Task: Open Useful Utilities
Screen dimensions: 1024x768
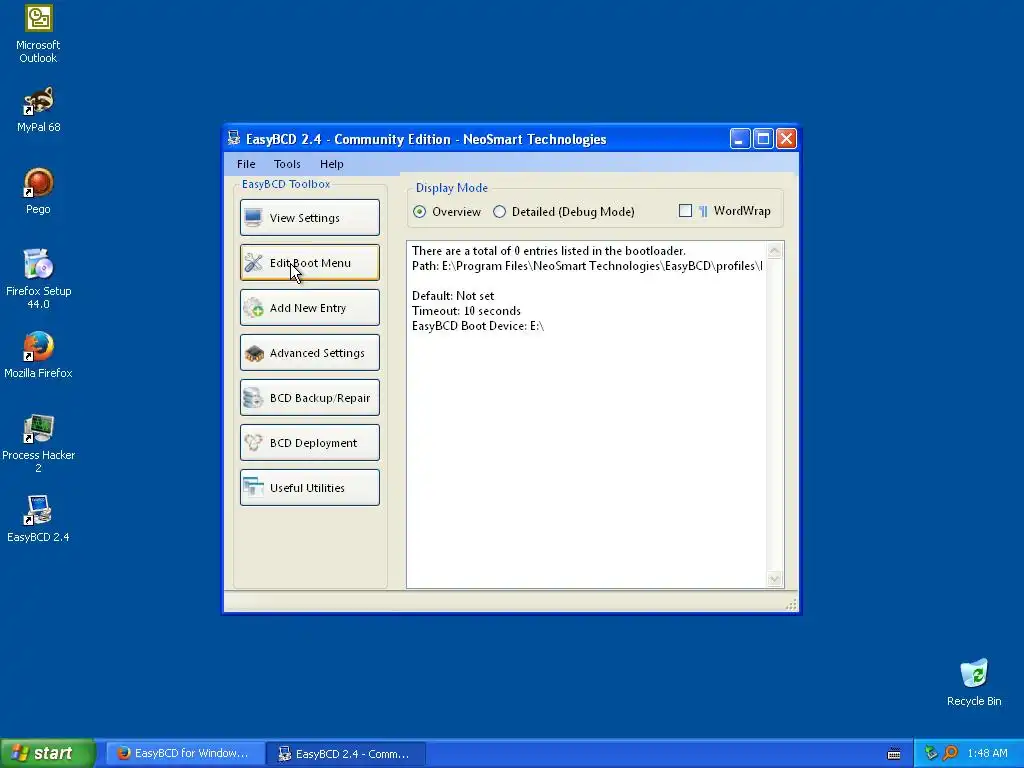Action: [310, 488]
